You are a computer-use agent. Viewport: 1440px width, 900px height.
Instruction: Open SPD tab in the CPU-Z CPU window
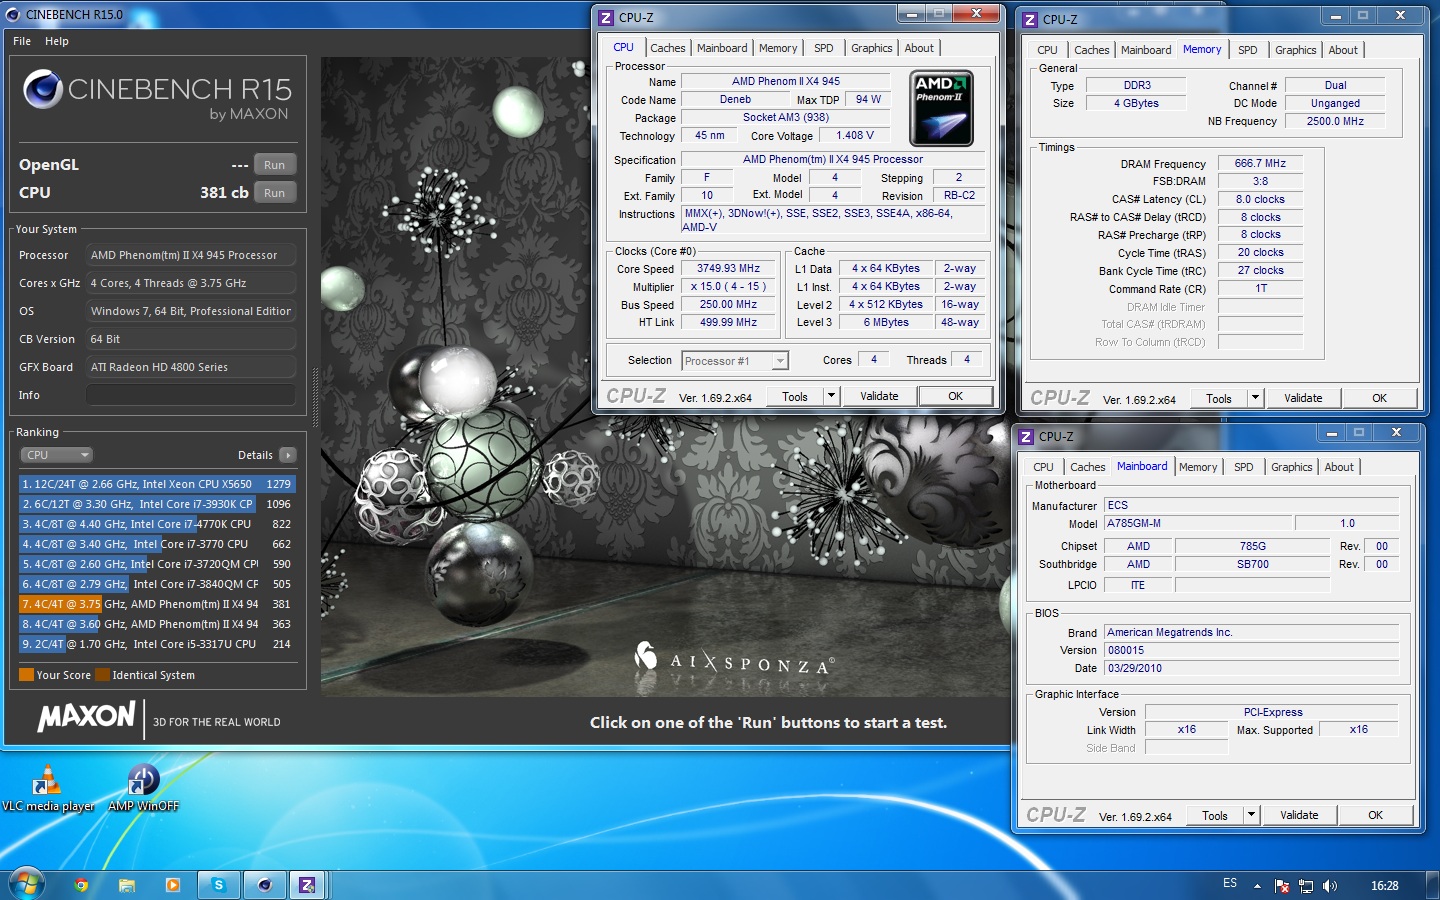point(824,48)
